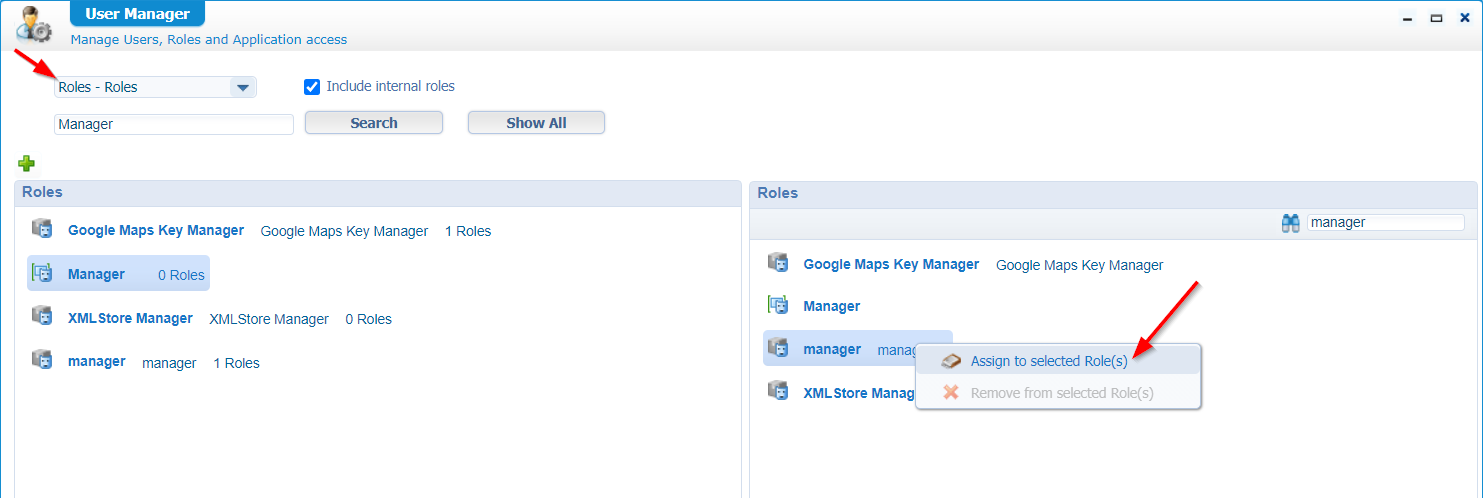1483x498 pixels.
Task: Select XMLStore Manager name in left roles list
Action: point(130,318)
